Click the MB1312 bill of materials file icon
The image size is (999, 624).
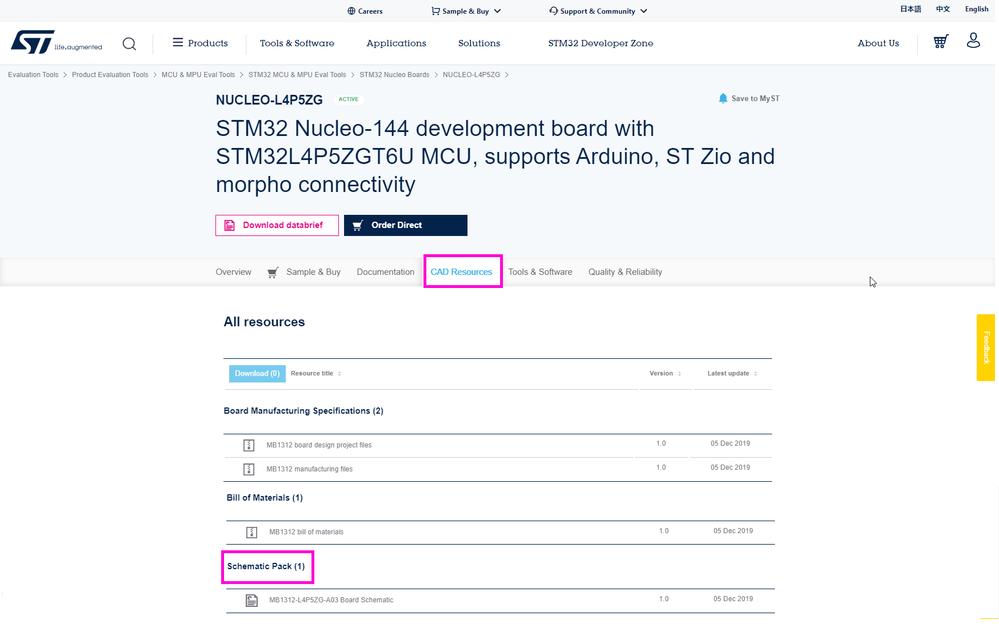point(252,532)
